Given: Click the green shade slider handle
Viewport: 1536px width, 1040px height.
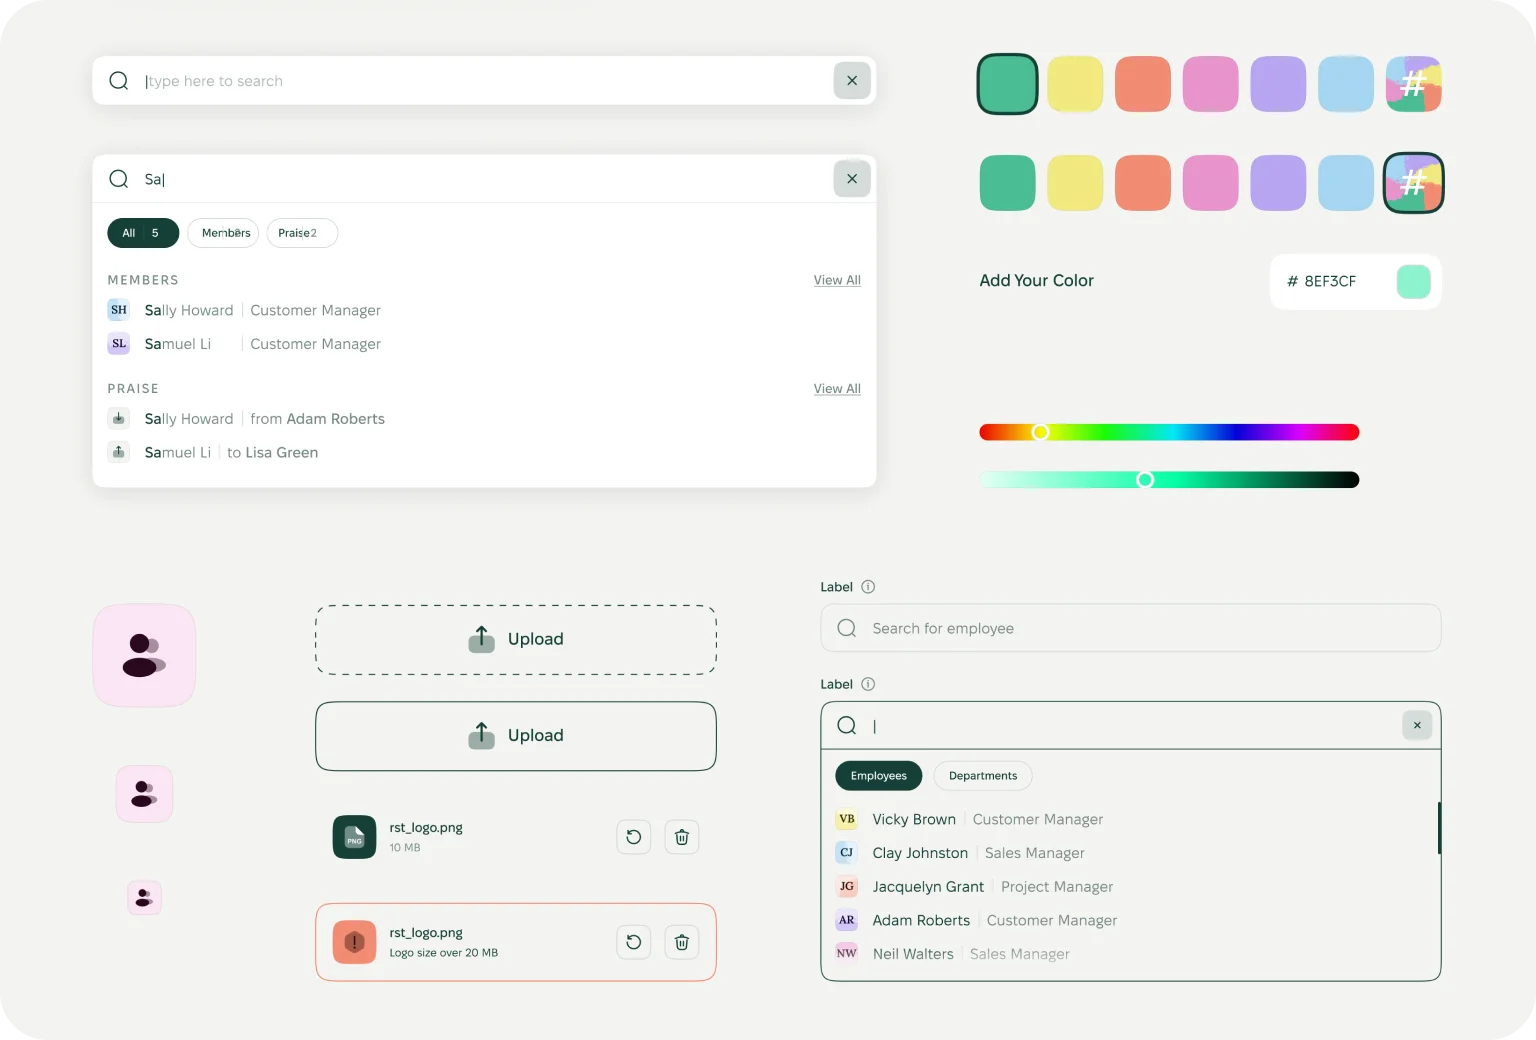Looking at the screenshot, I should pos(1145,480).
